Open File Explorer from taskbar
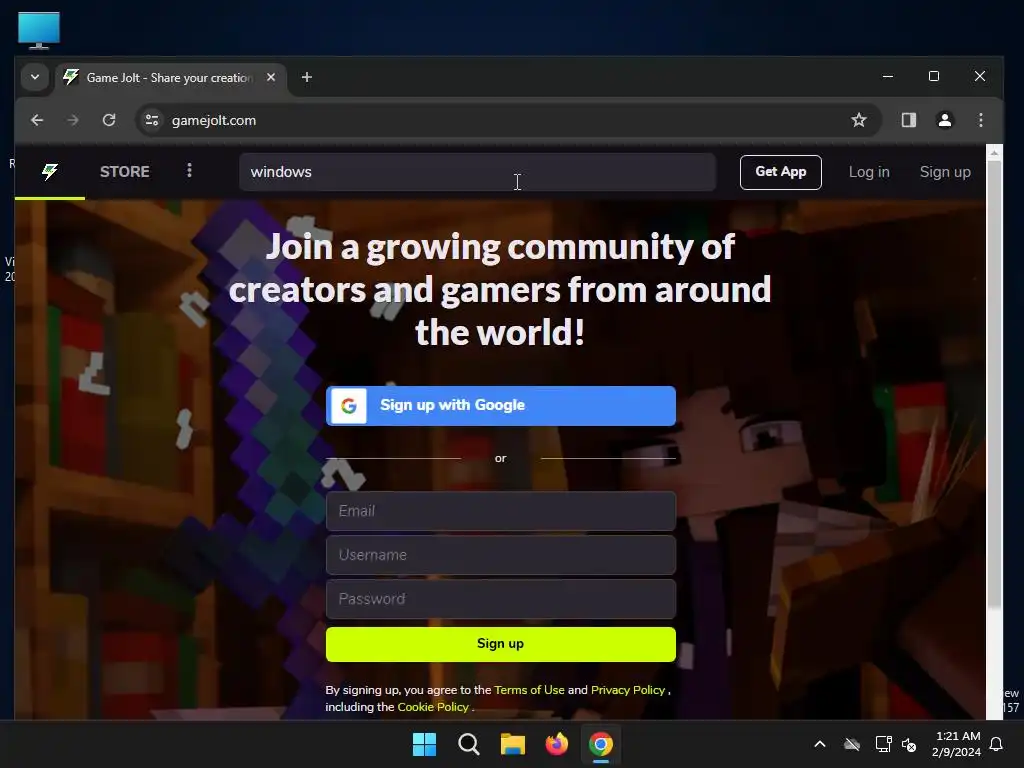This screenshot has height=768, width=1024. (513, 744)
